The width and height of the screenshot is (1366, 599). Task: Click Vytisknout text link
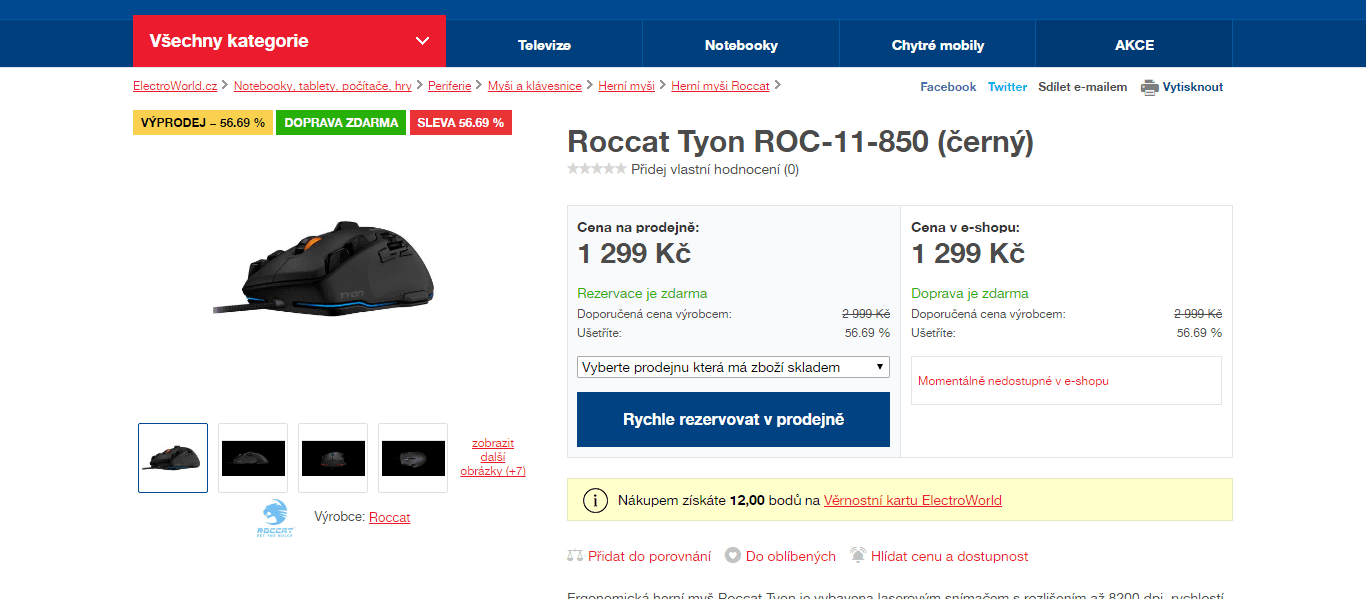[1193, 87]
